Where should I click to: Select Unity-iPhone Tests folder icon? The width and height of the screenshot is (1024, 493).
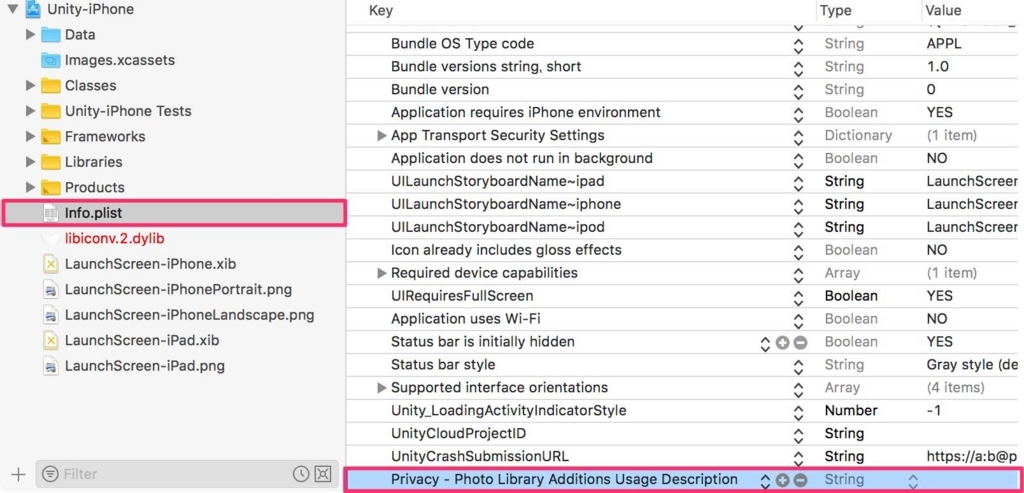(x=50, y=111)
